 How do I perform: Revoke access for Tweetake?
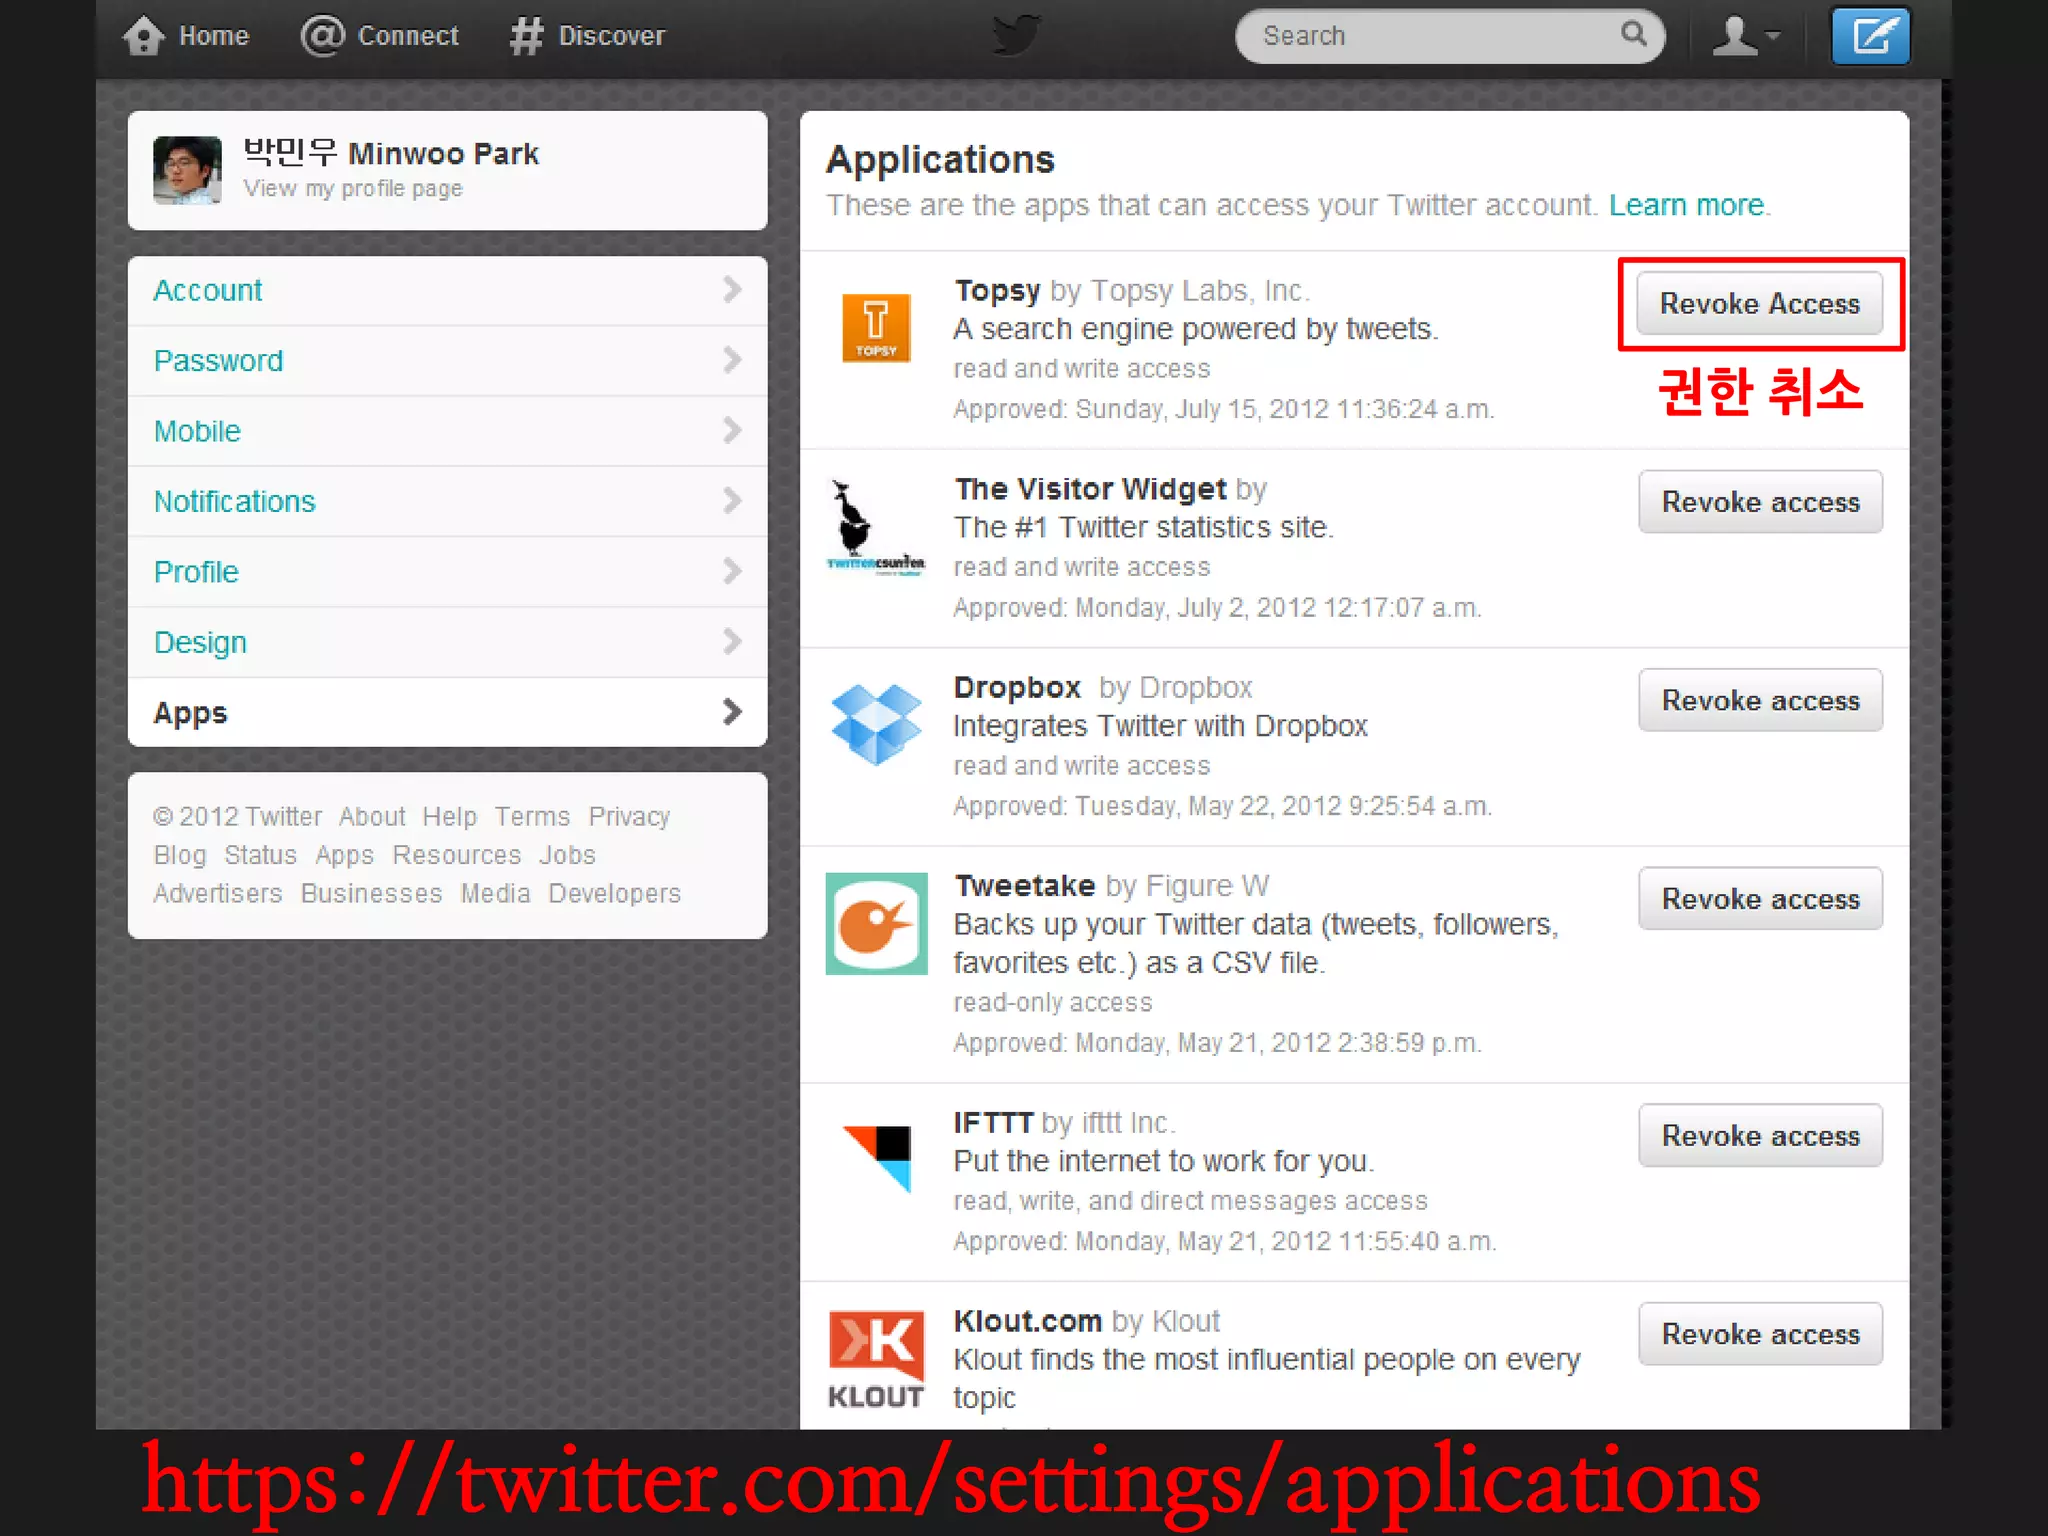click(x=1760, y=899)
